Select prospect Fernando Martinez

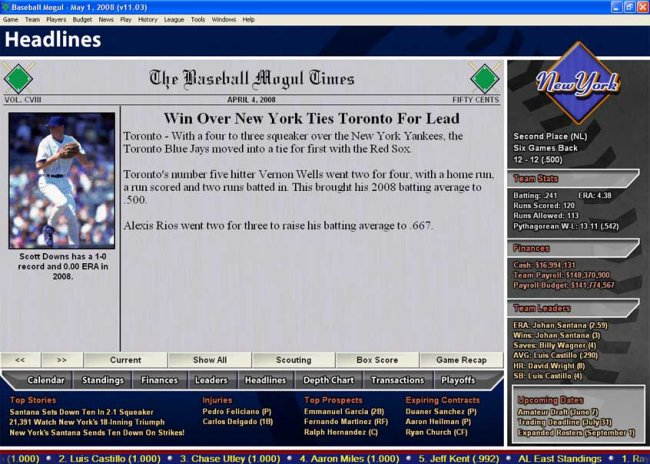click(346, 422)
